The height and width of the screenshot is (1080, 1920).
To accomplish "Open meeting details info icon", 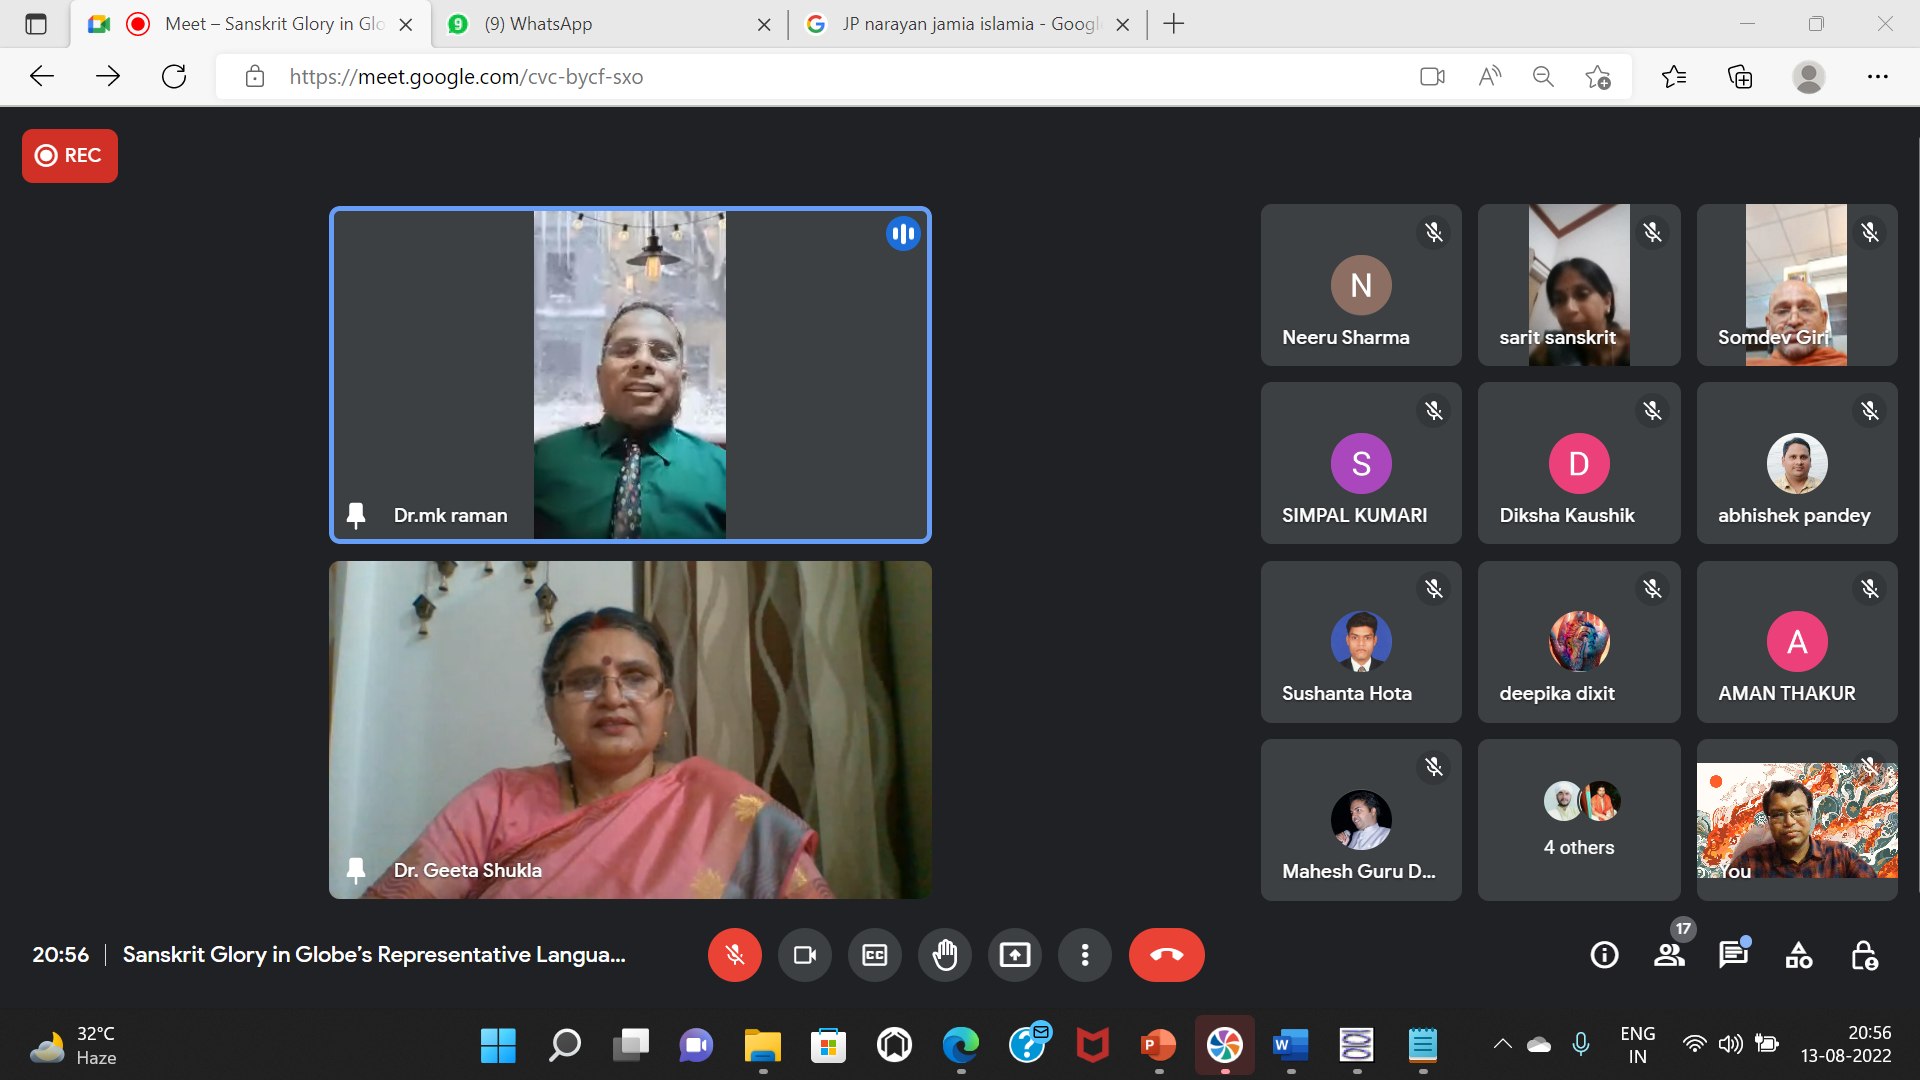I will [x=1604, y=955].
